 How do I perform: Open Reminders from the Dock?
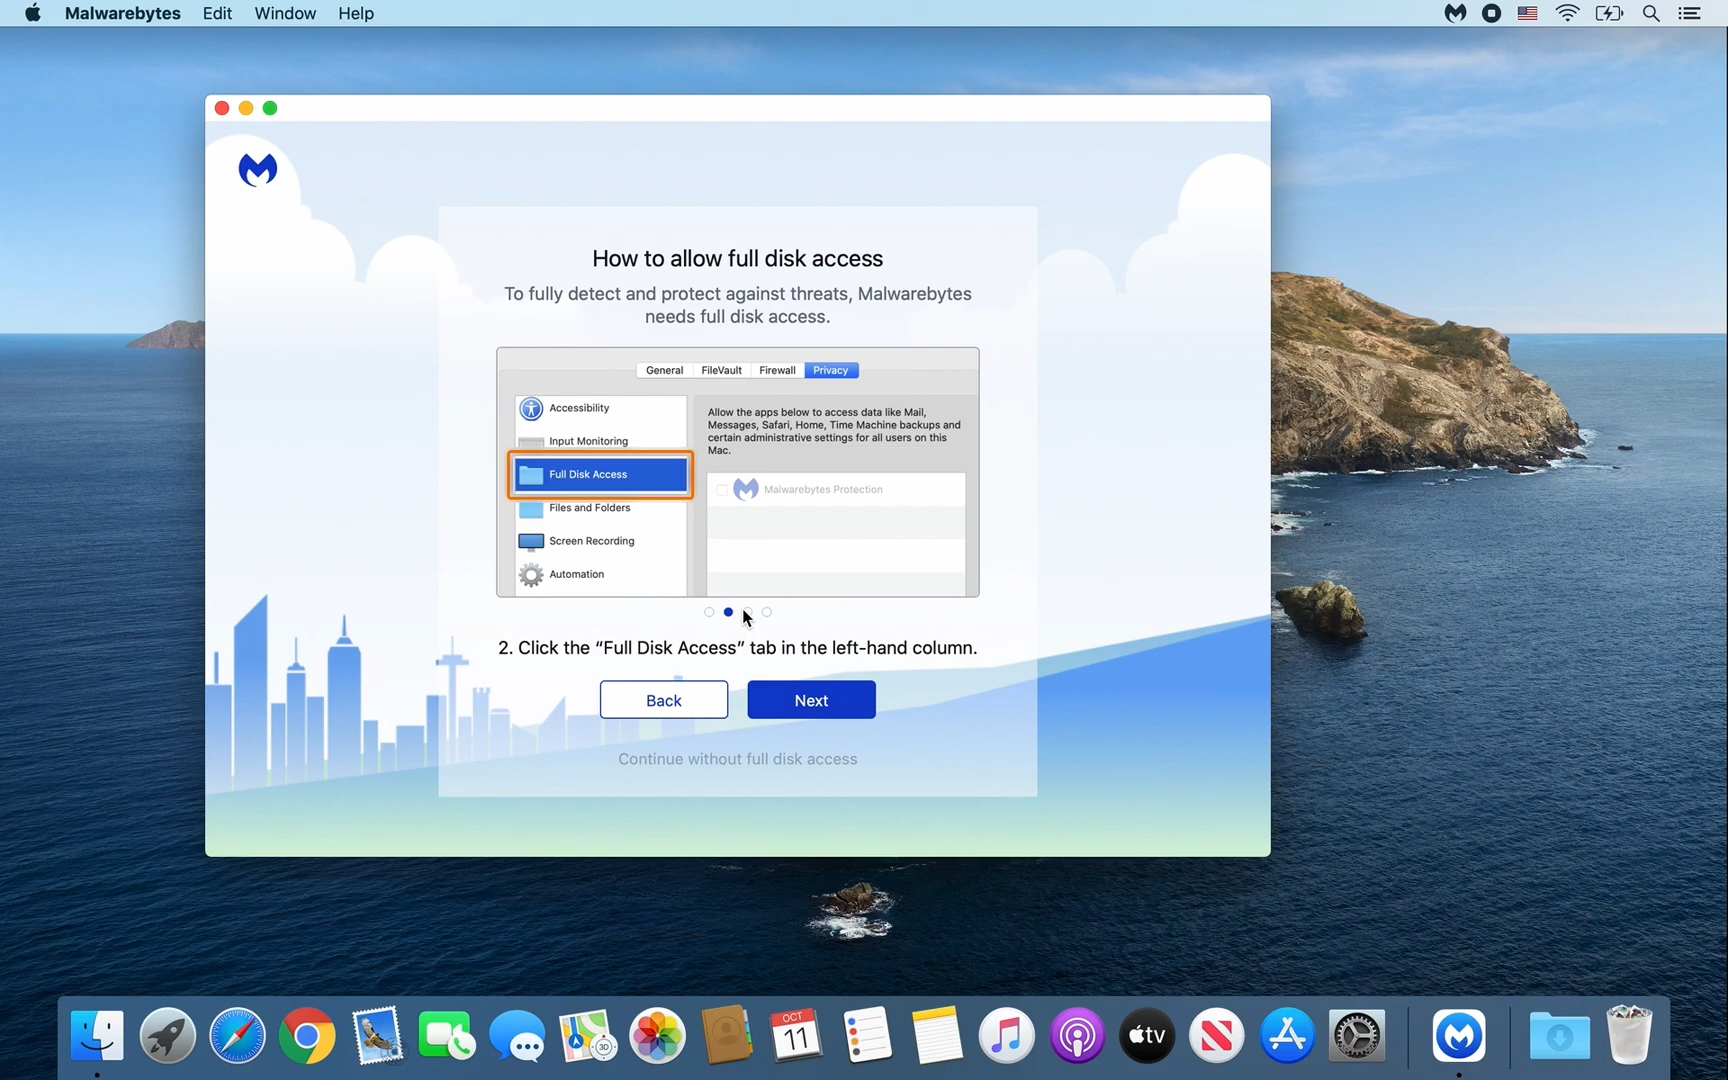click(x=867, y=1035)
